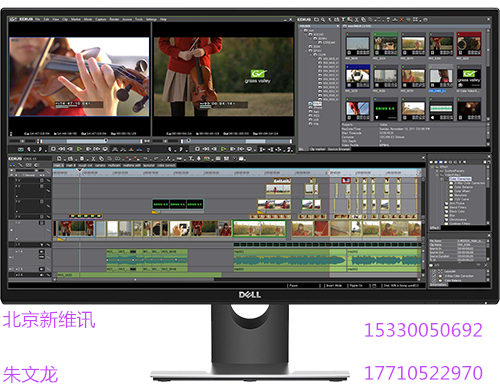Image resolution: width=500 pixels, height=388 pixels.
Task: Play the timeline in Recorder monitor
Action: coord(223,149)
